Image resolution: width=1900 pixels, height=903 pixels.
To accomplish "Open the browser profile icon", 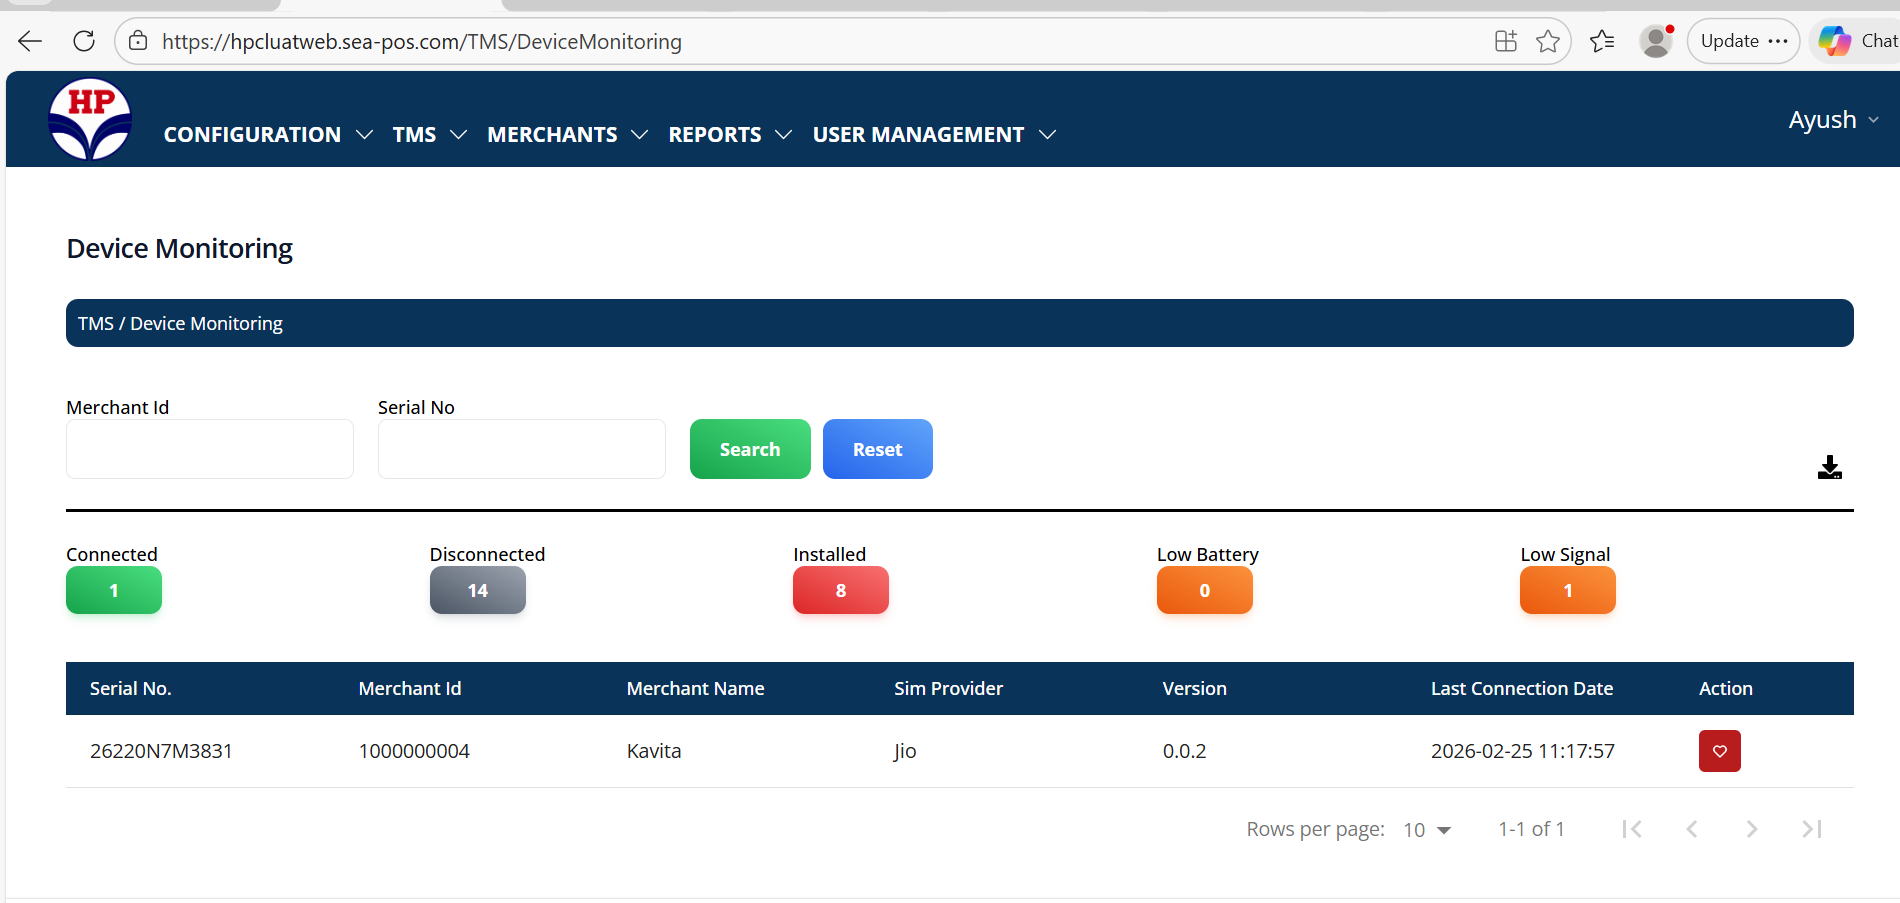I will [1656, 41].
